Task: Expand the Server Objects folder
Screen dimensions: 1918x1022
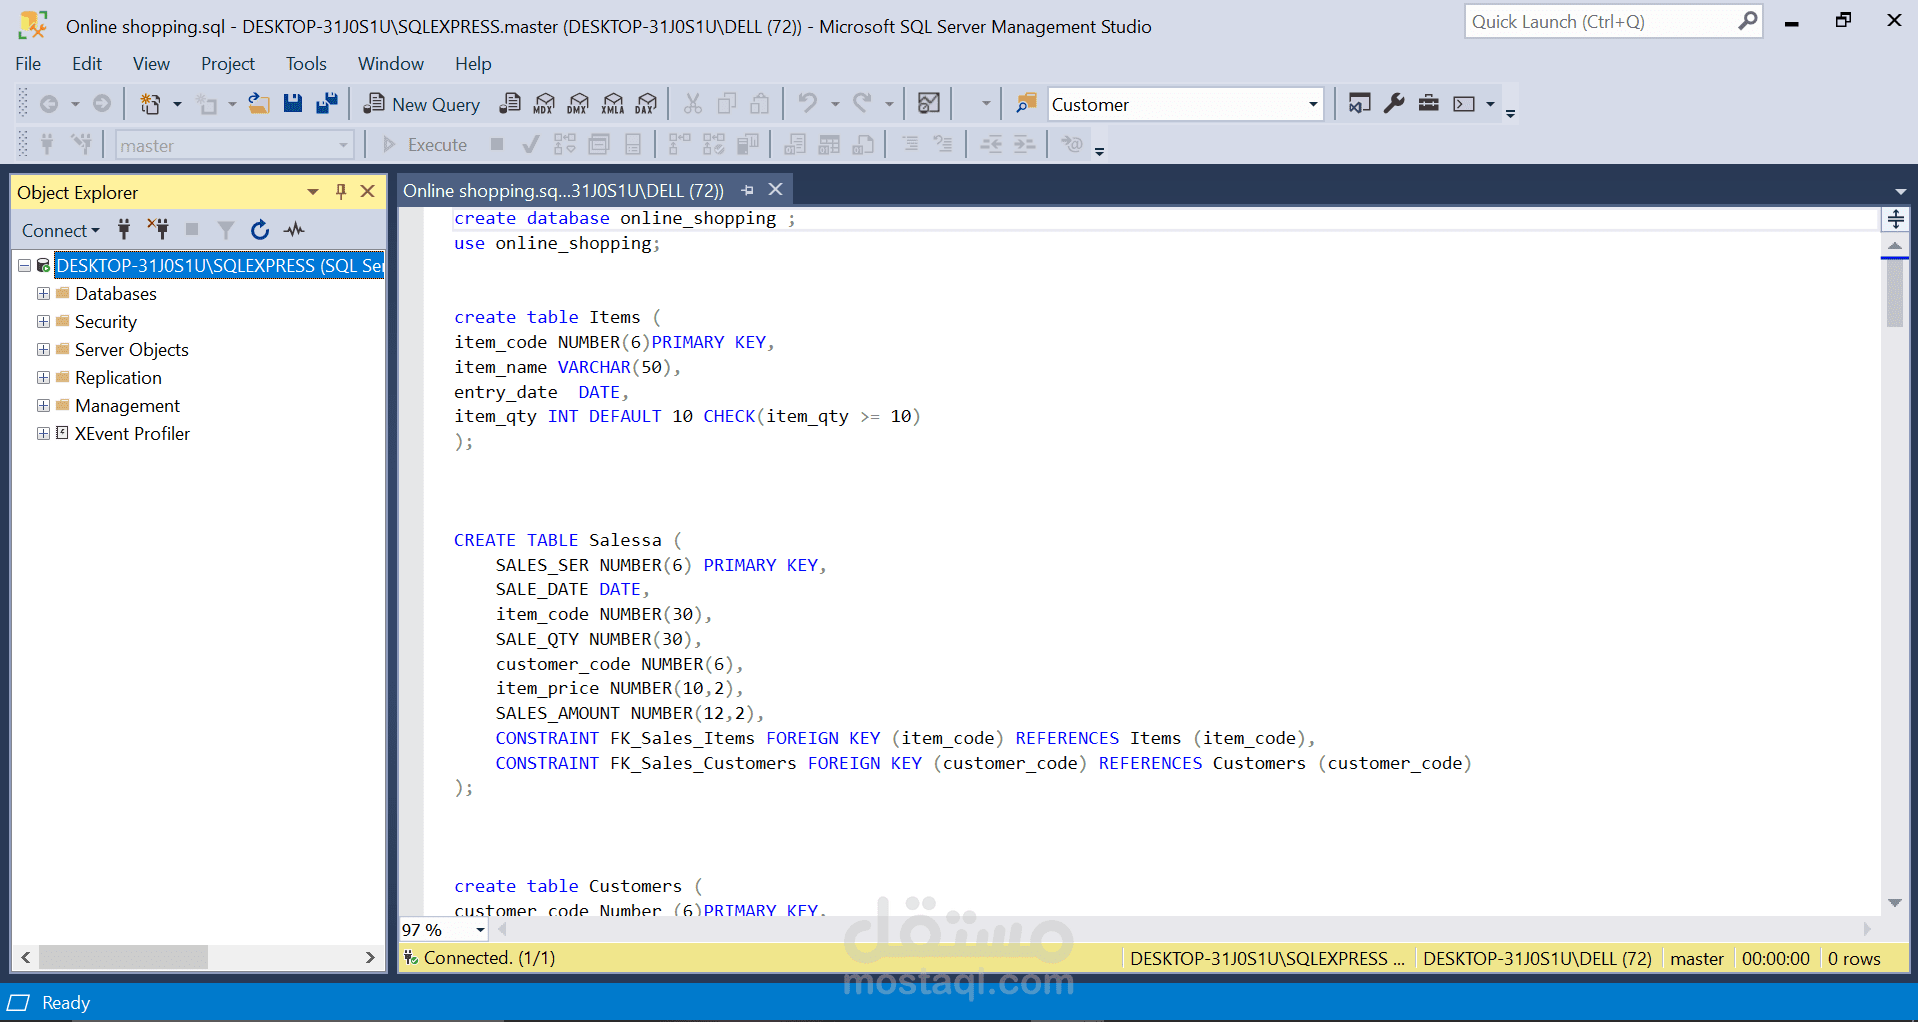Action: 43,350
